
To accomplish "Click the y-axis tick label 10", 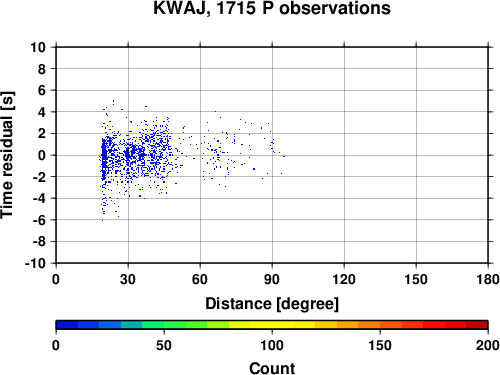I will pyautogui.click(x=38, y=47).
